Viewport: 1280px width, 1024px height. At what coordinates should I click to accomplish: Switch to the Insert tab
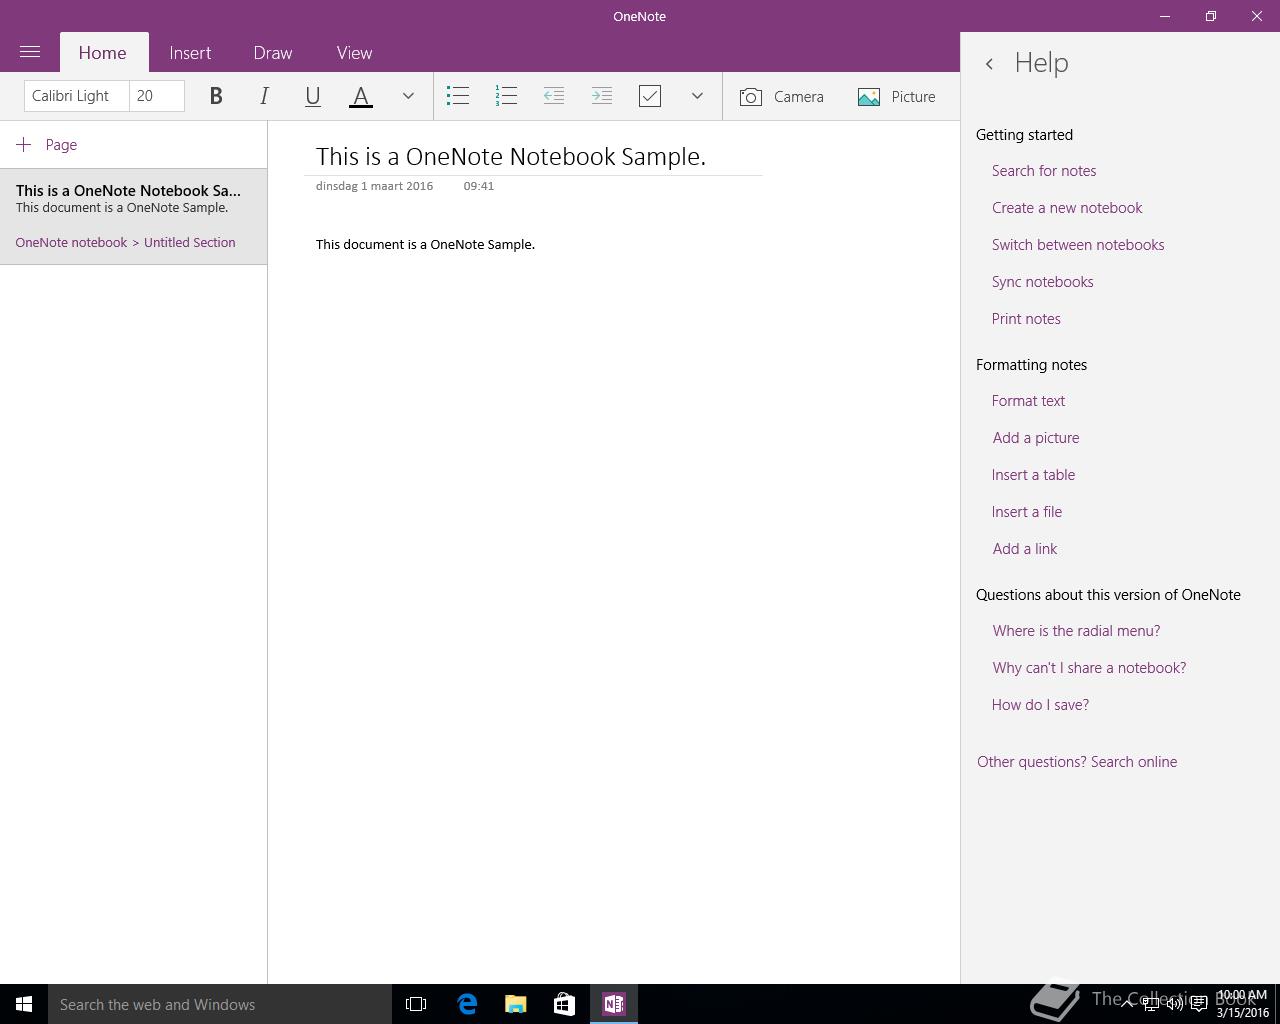[x=190, y=53]
